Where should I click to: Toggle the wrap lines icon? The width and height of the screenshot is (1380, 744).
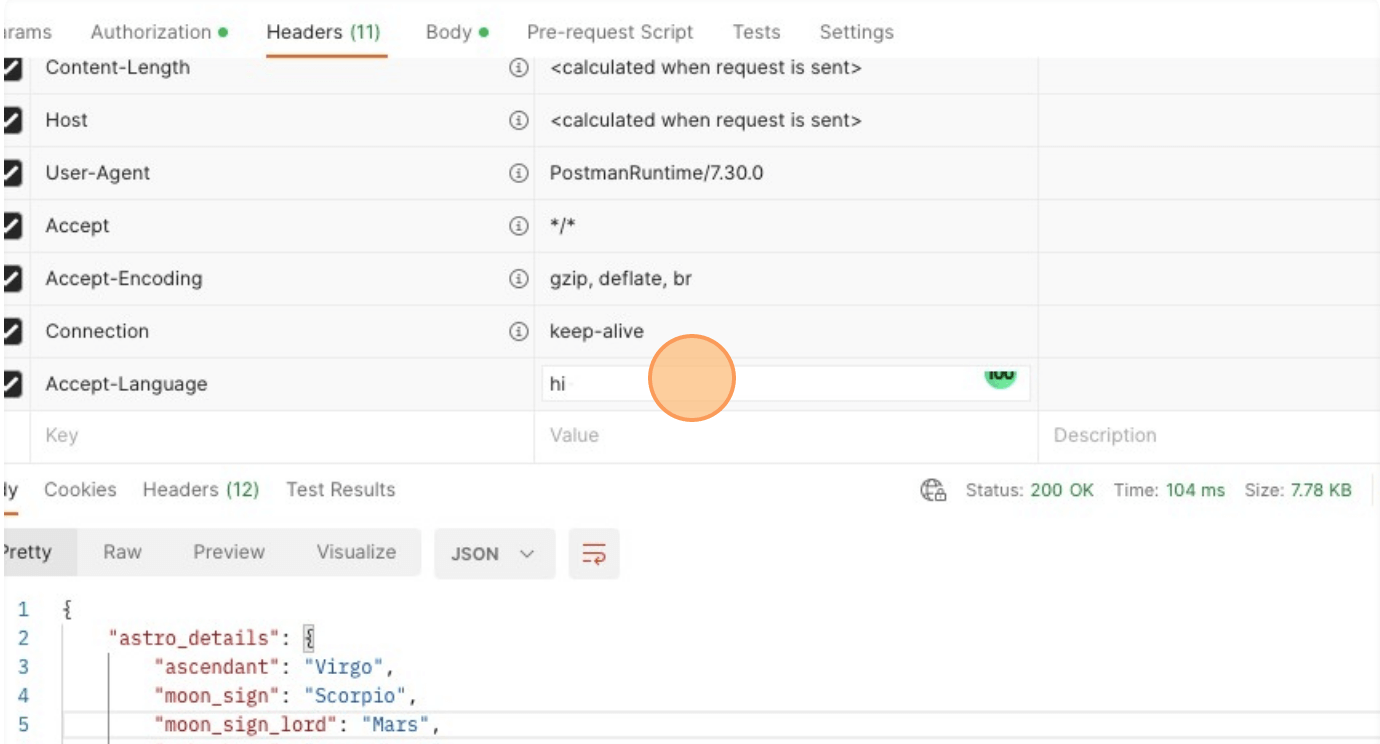[594, 554]
